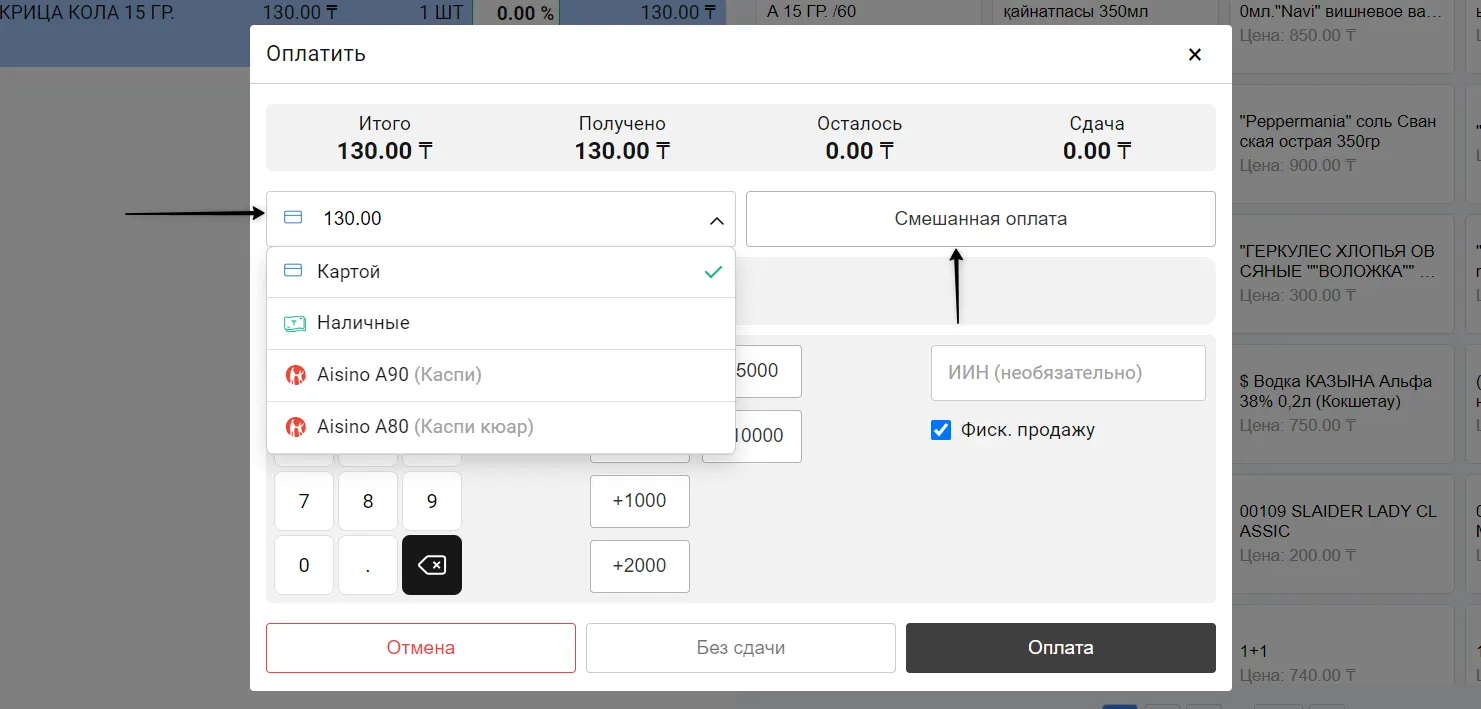
Task: Uncheck the Фиск. продажу checkbox
Action: point(941,430)
